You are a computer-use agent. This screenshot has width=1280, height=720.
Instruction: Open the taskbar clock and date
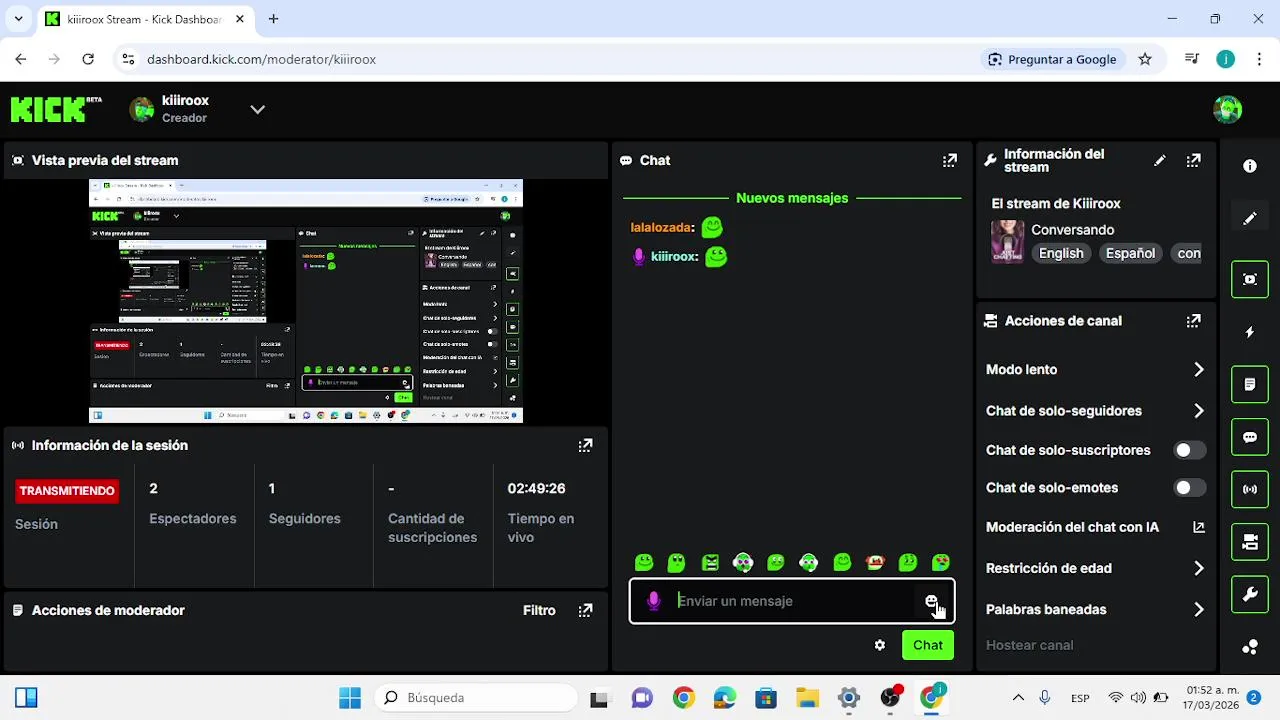coord(1213,698)
